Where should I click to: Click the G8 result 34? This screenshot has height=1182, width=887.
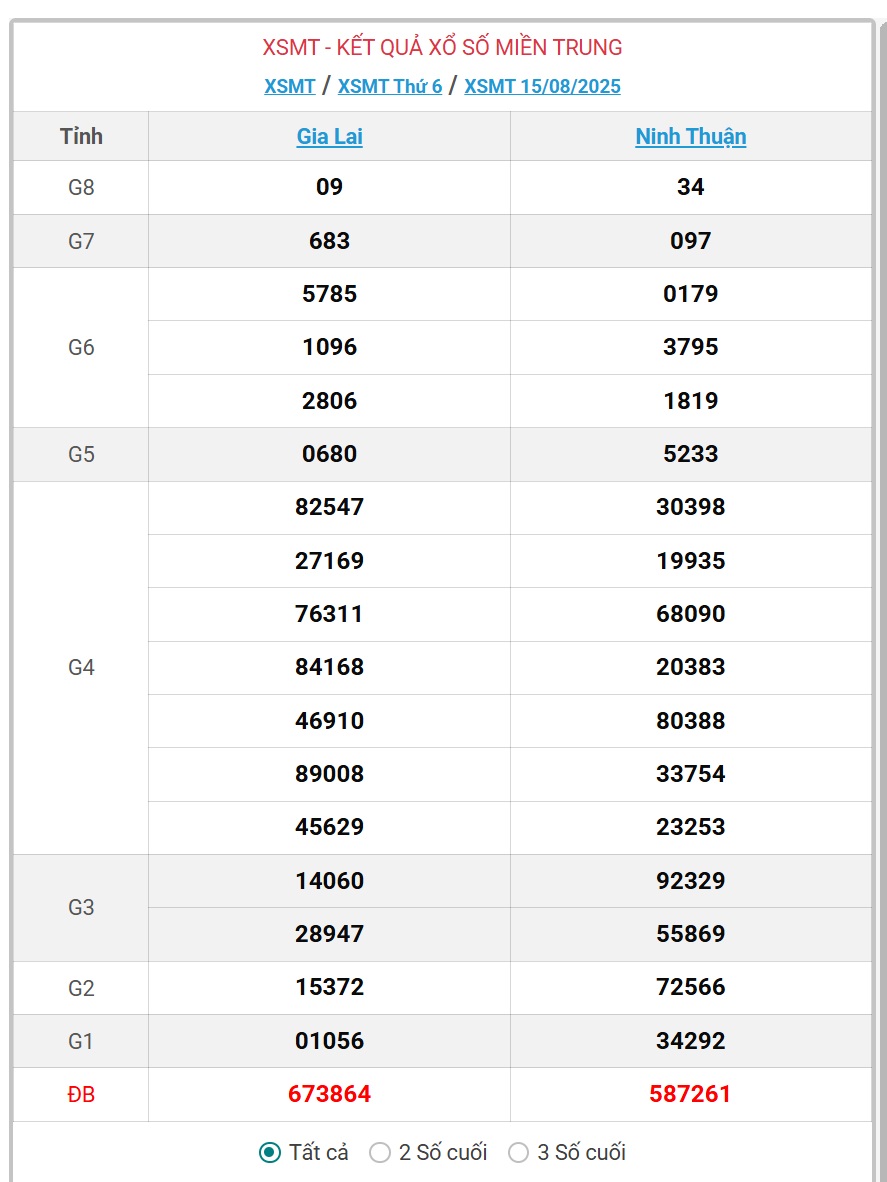click(690, 187)
